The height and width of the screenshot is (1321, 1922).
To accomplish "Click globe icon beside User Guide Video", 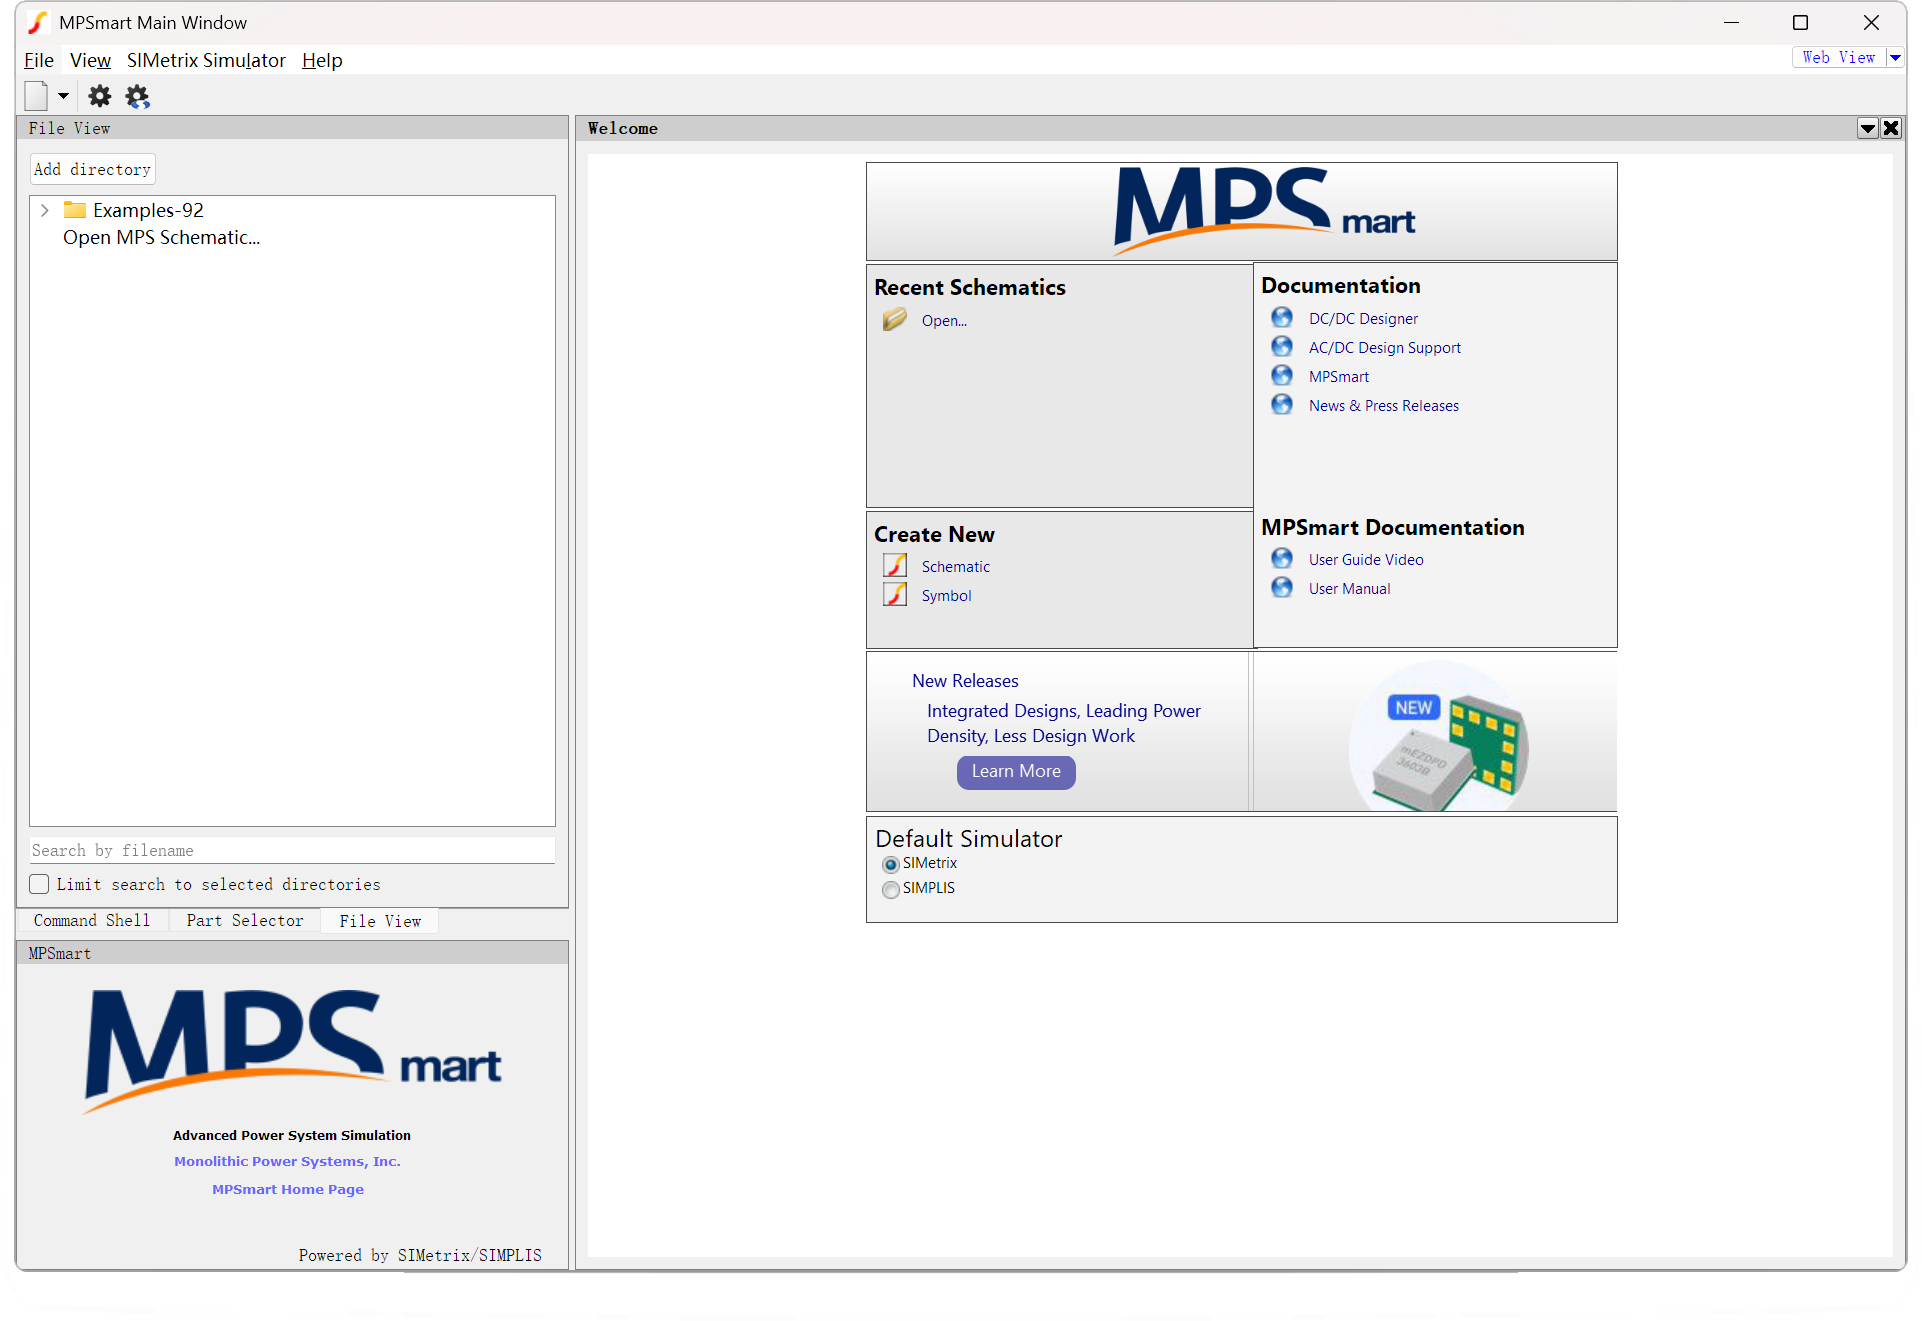I will [x=1282, y=559].
